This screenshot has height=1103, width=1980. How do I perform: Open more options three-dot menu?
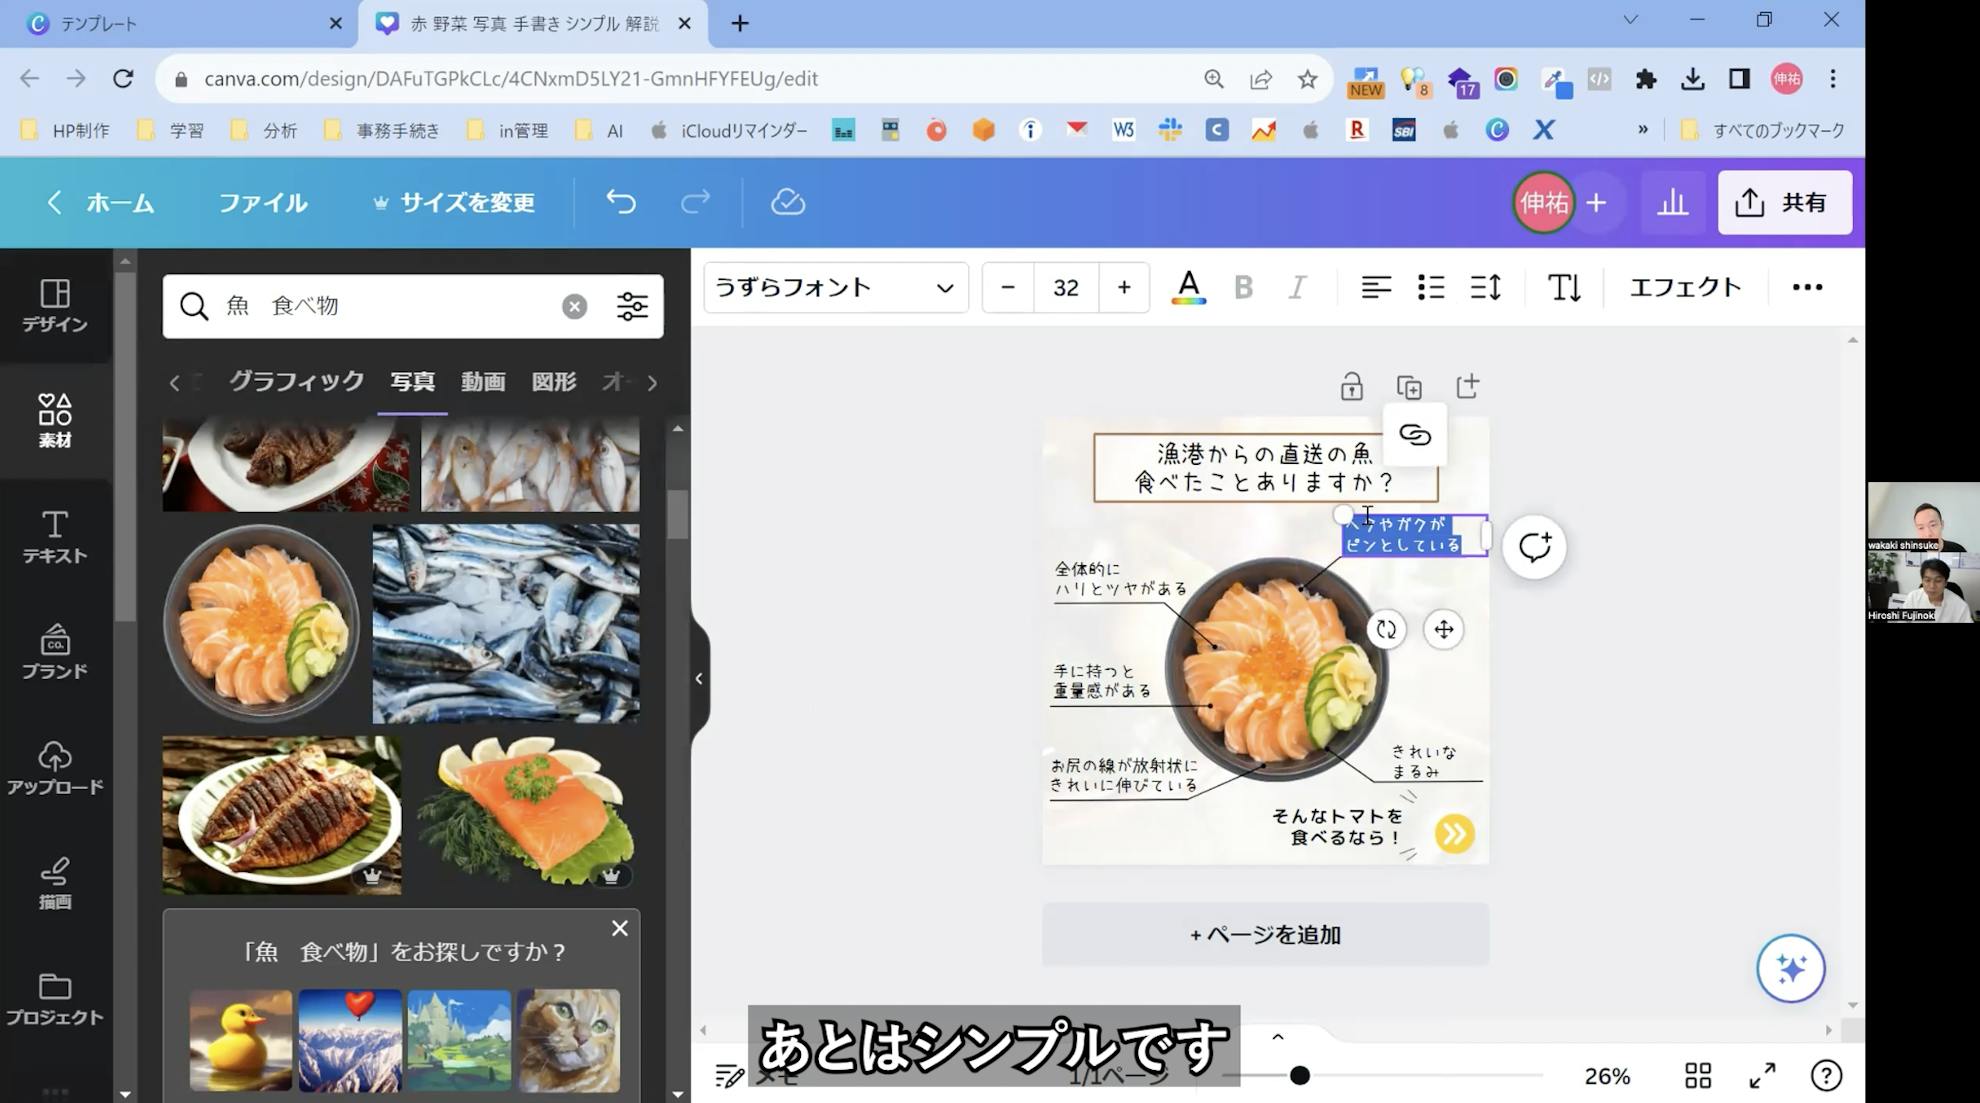[1807, 288]
